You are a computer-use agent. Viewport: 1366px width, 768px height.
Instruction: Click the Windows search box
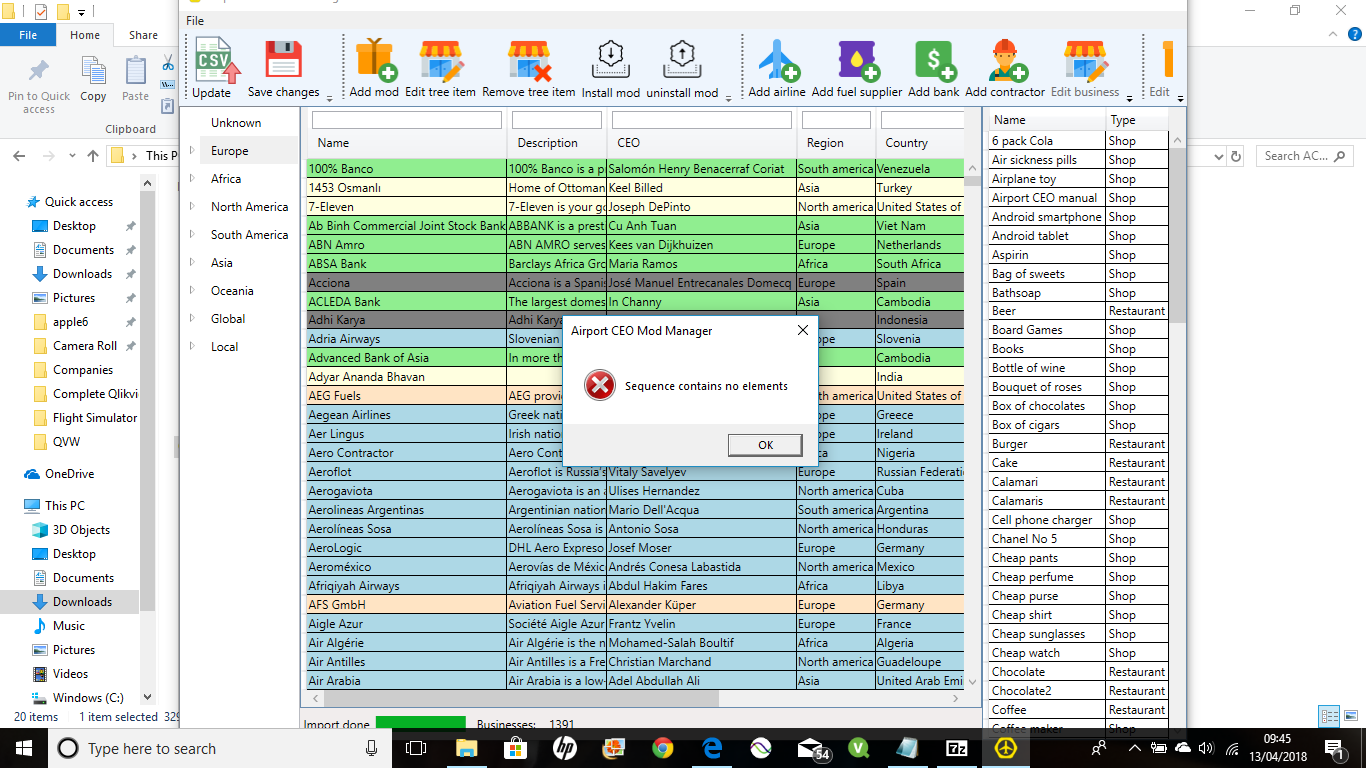[x=220, y=748]
